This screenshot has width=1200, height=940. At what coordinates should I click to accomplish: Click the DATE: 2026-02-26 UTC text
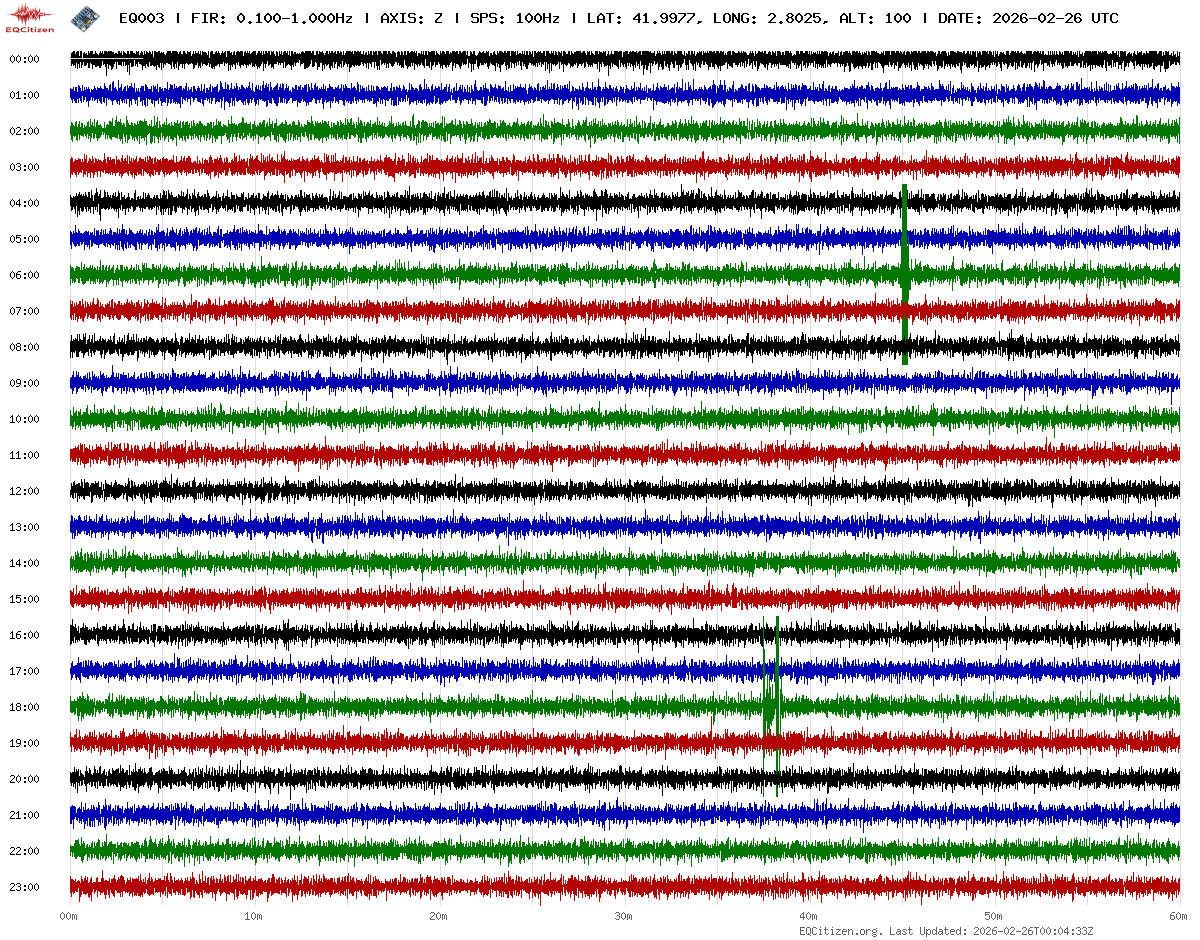(1028, 18)
